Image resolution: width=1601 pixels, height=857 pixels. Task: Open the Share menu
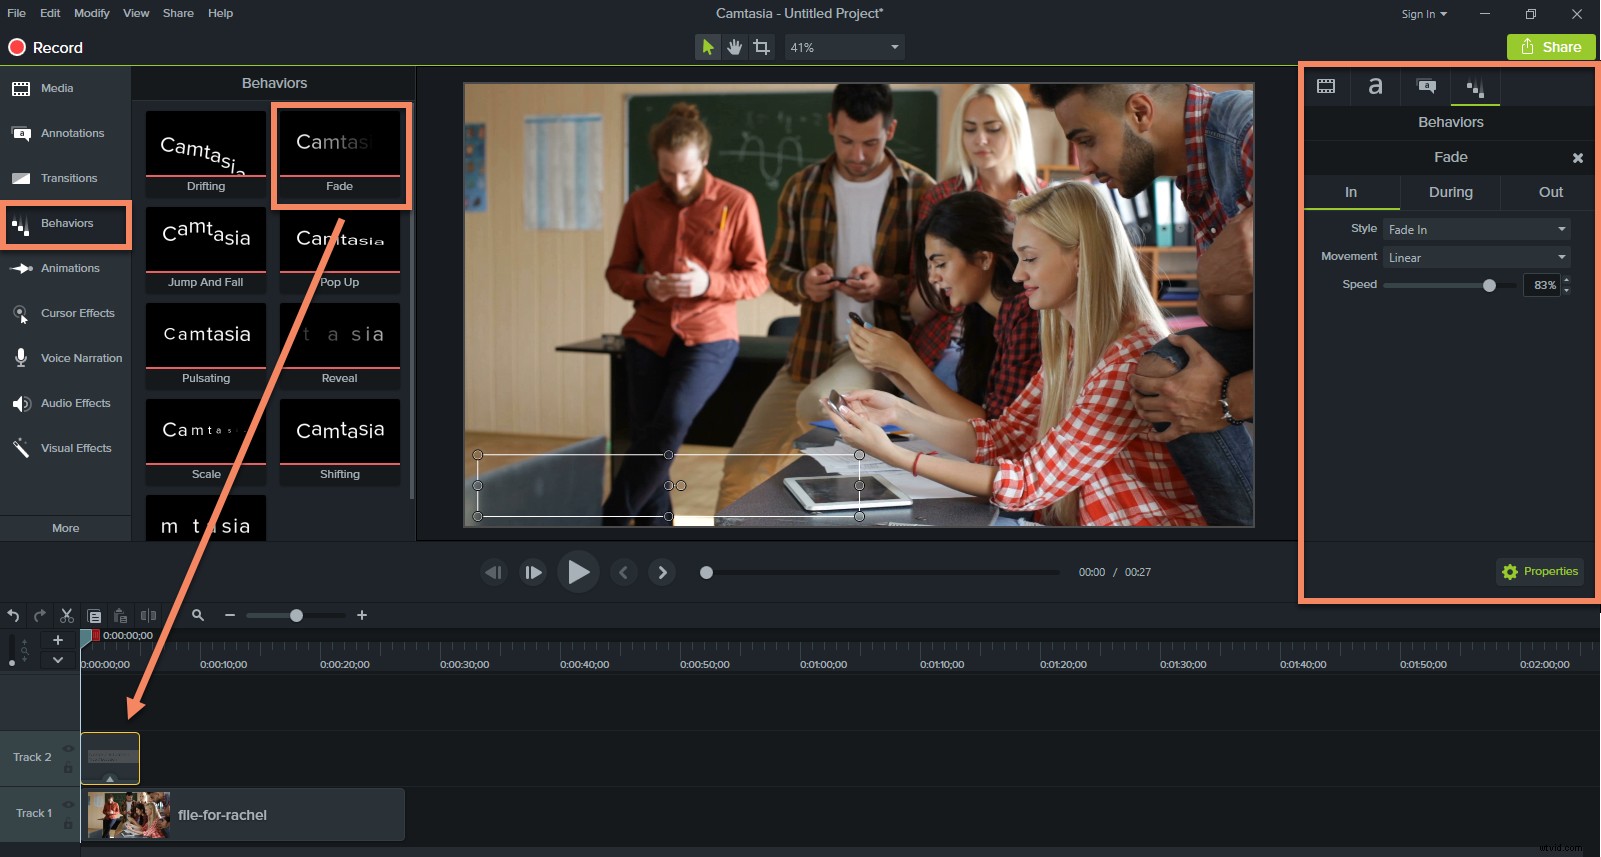[x=178, y=13]
